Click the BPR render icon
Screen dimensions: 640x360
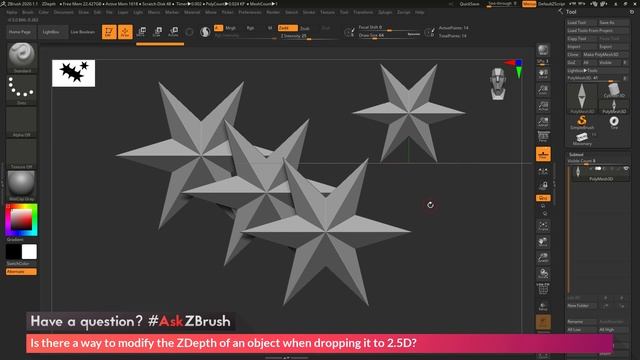[x=543, y=51]
